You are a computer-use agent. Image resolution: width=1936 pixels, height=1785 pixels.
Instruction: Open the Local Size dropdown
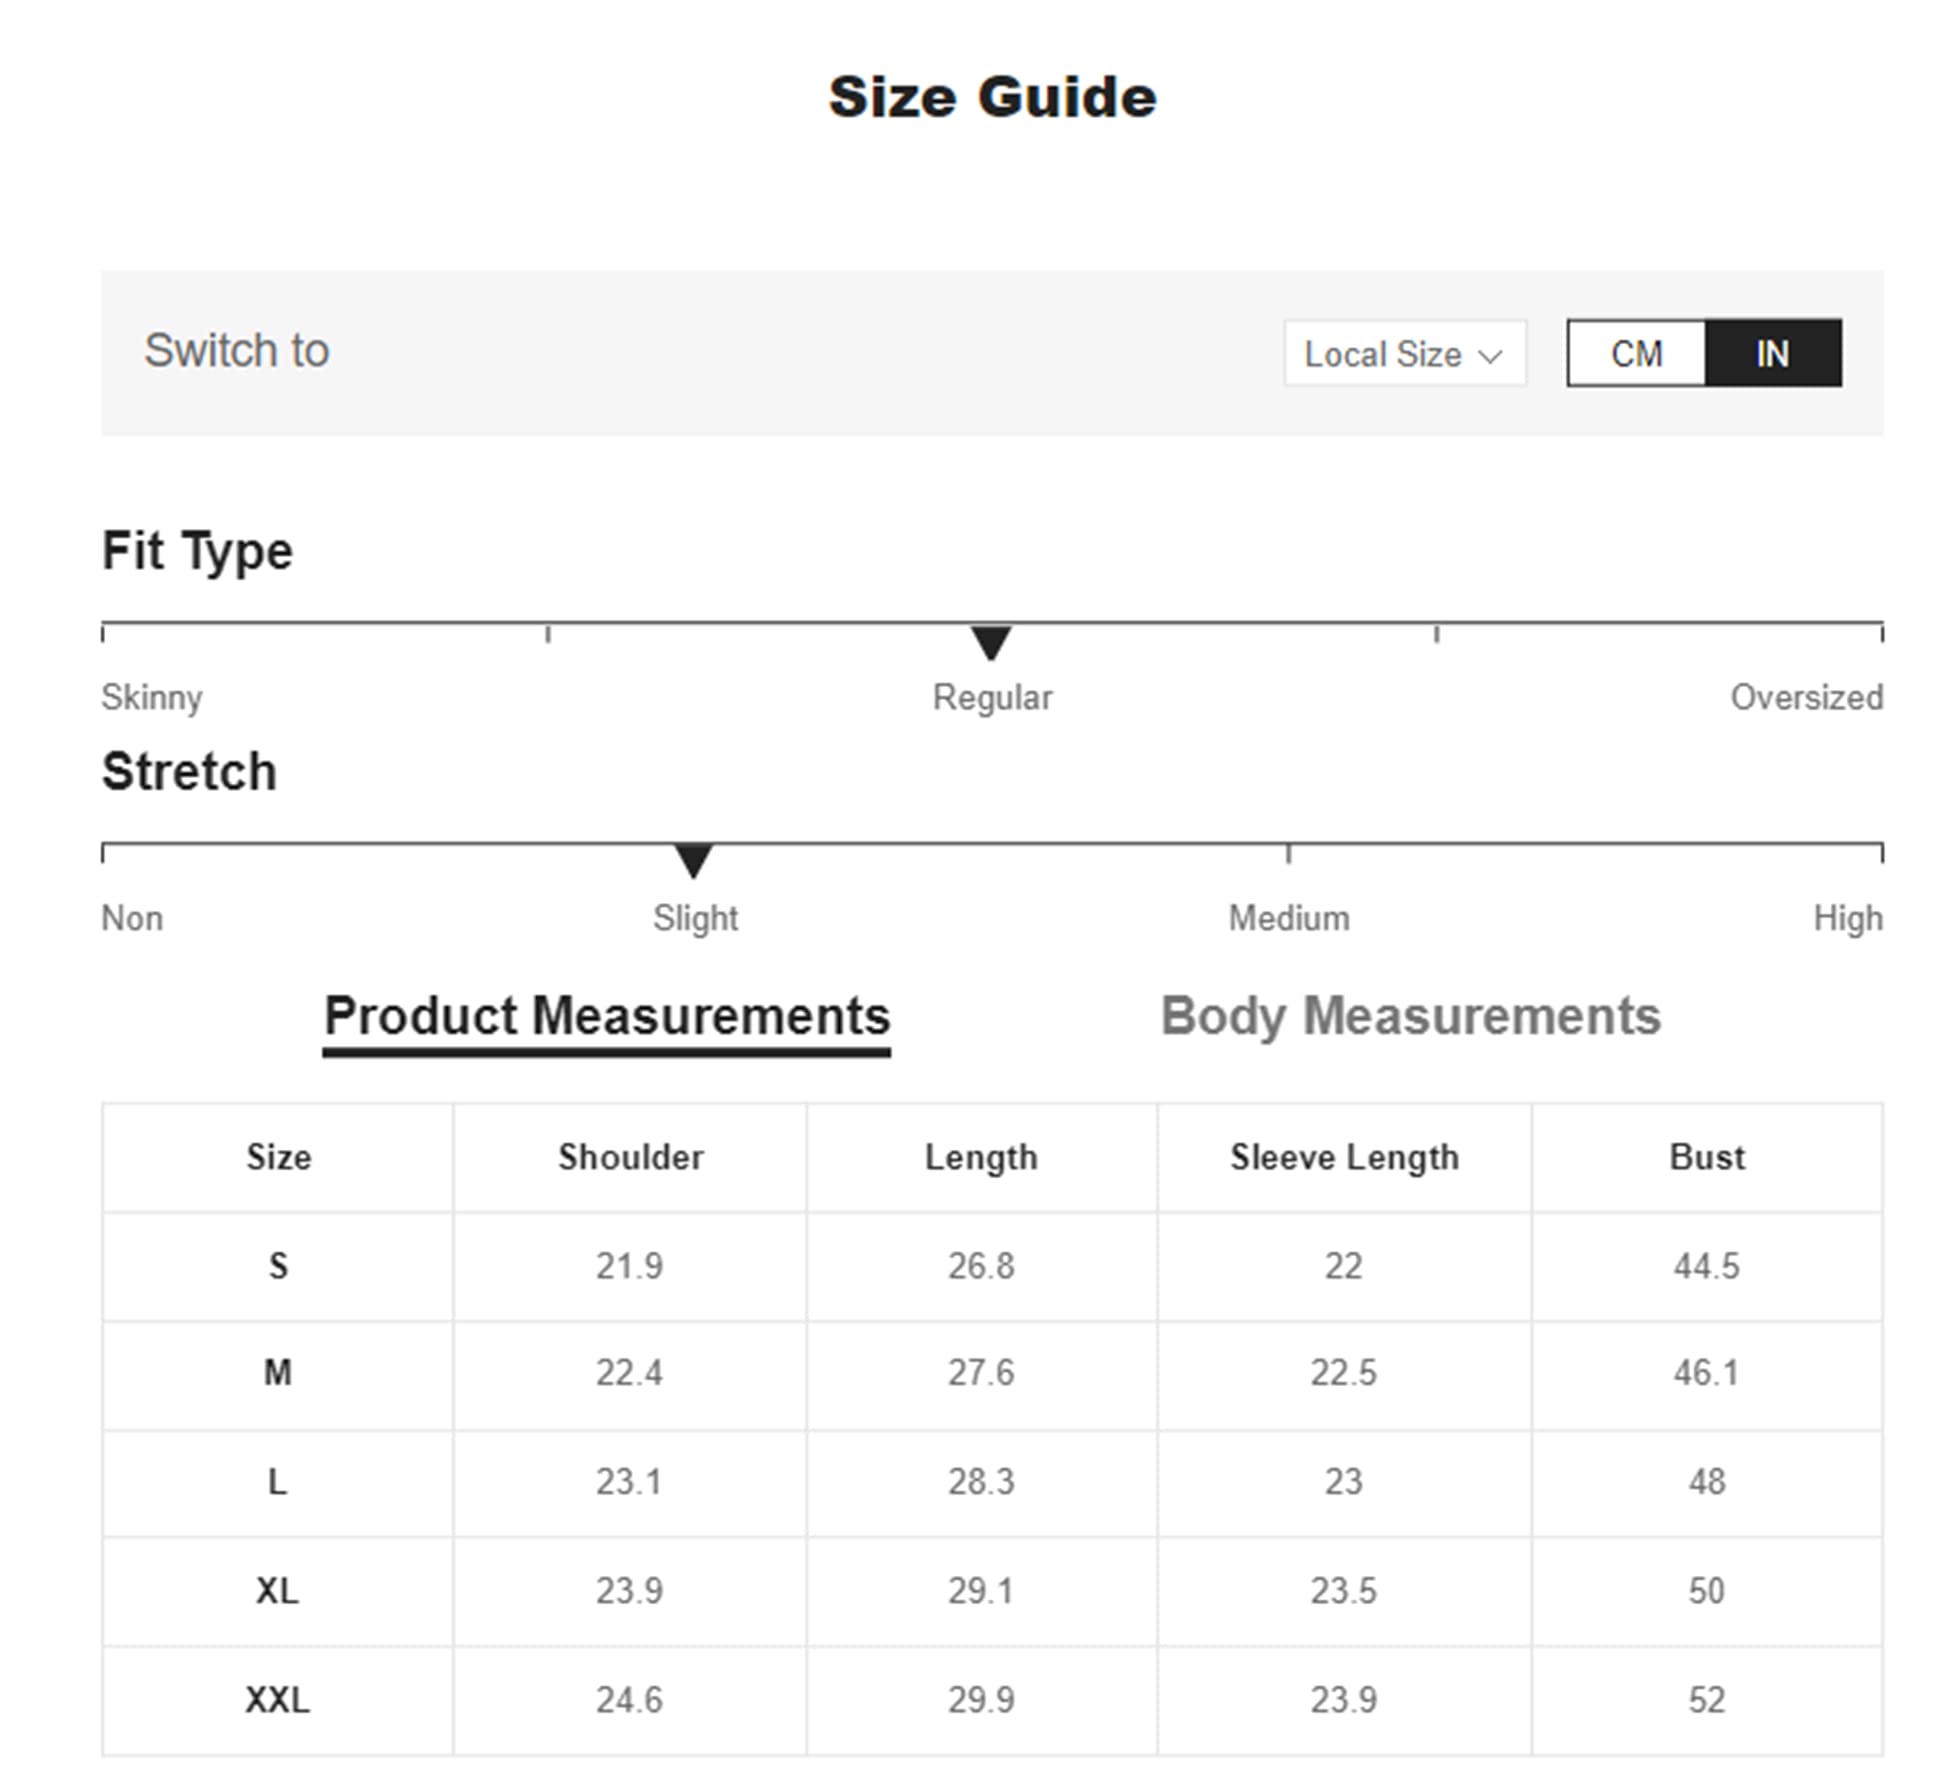coord(1403,354)
